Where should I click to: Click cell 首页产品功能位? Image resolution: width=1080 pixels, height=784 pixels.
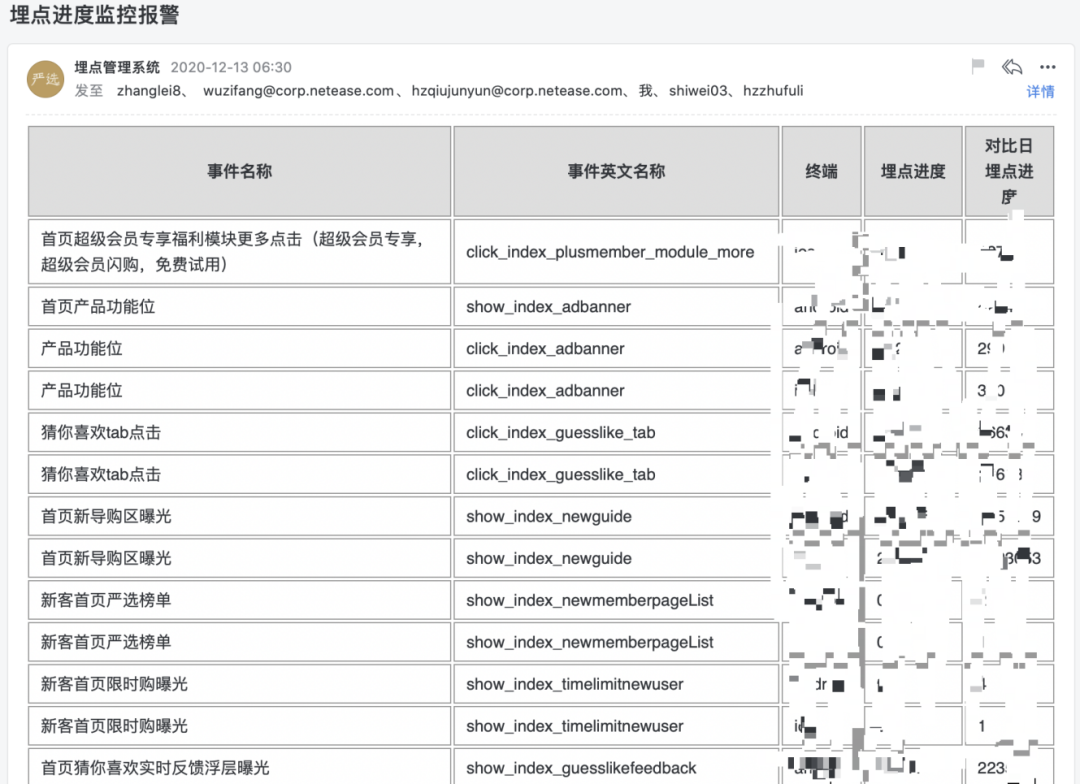pos(240,307)
